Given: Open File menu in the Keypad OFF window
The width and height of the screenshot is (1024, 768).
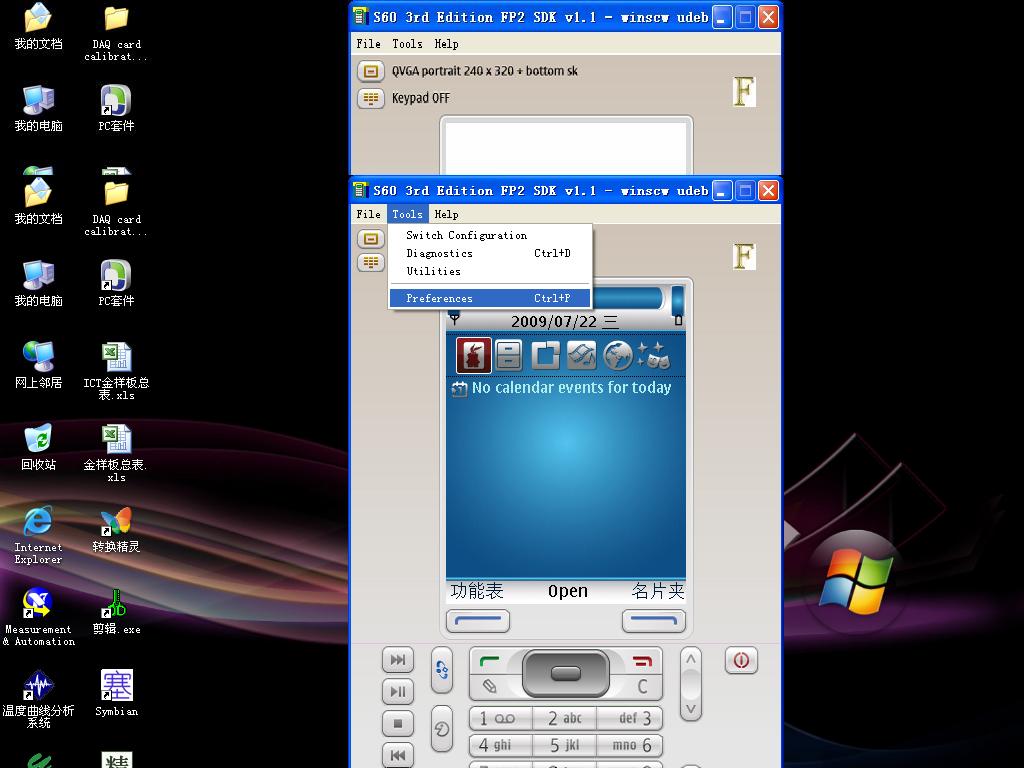Looking at the screenshot, I should click(x=368, y=44).
